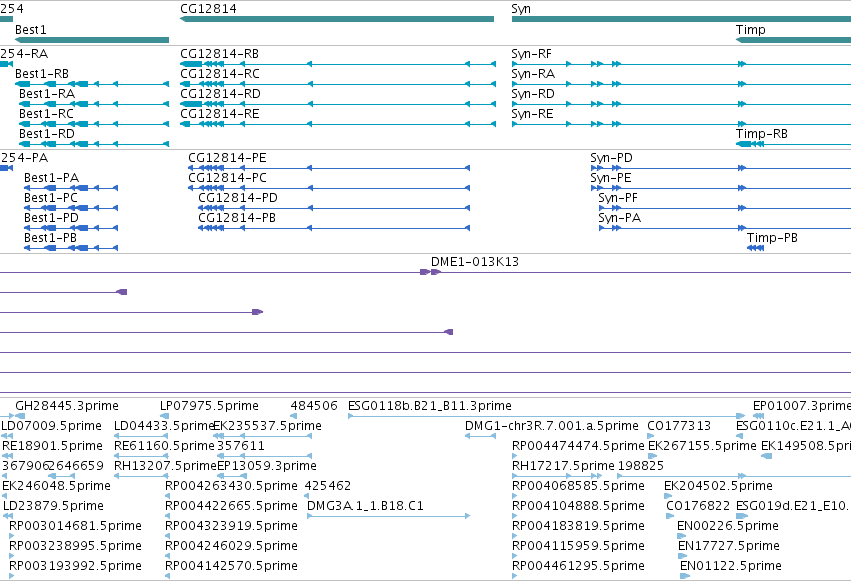
Task: Select the ESG0118b.B21_B11.3prime feature
Action: 547,416
